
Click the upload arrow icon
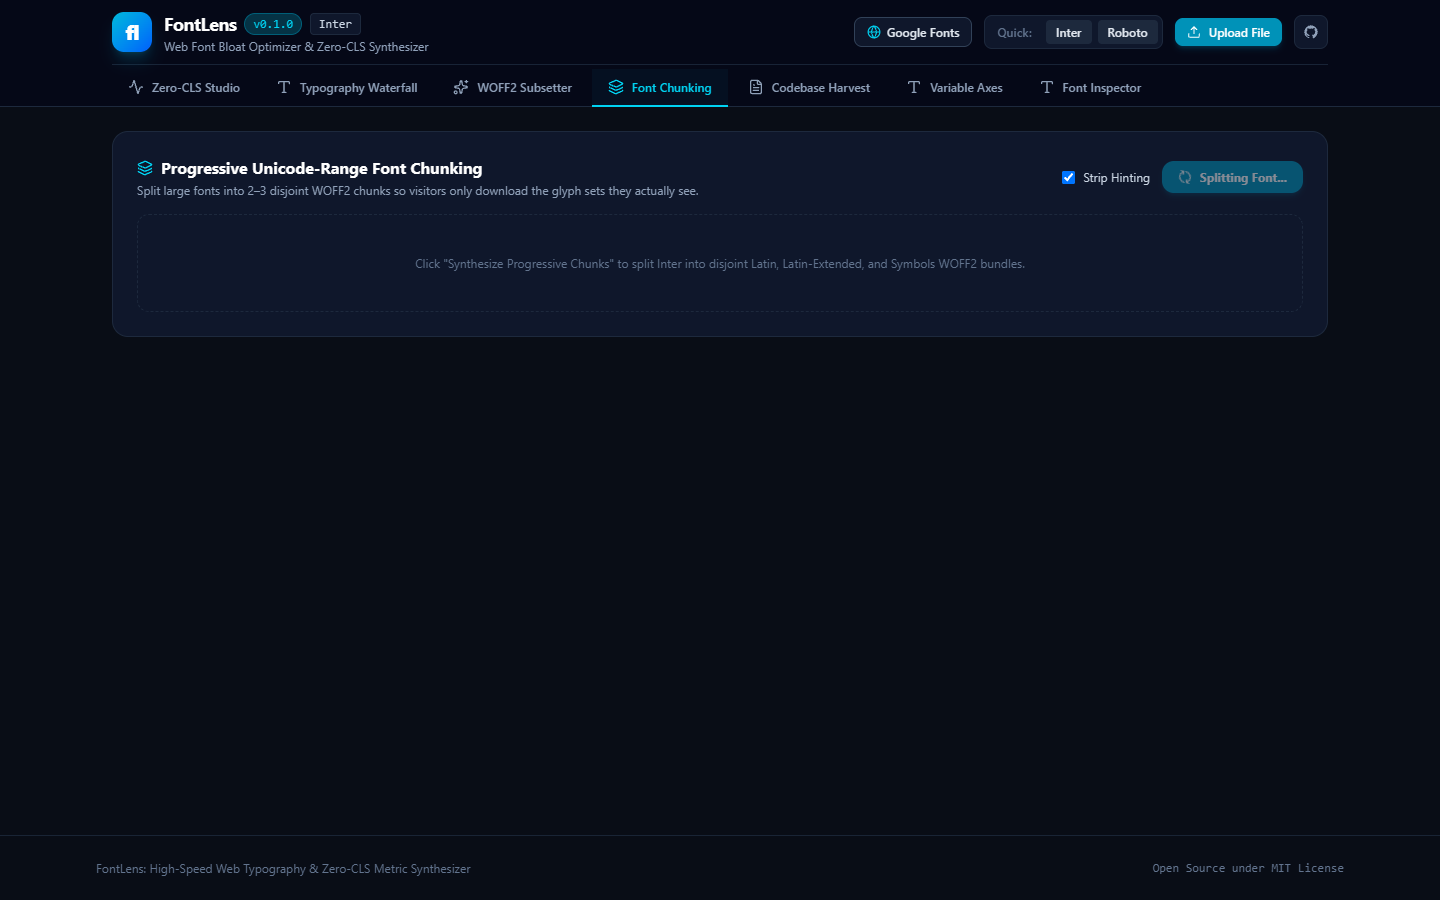point(1194,32)
